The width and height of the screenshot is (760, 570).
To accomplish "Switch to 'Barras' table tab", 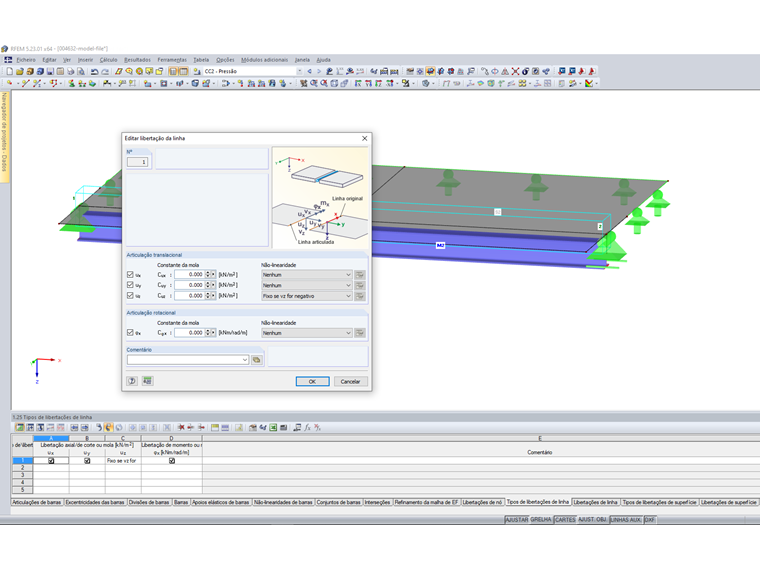I will [x=181, y=502].
